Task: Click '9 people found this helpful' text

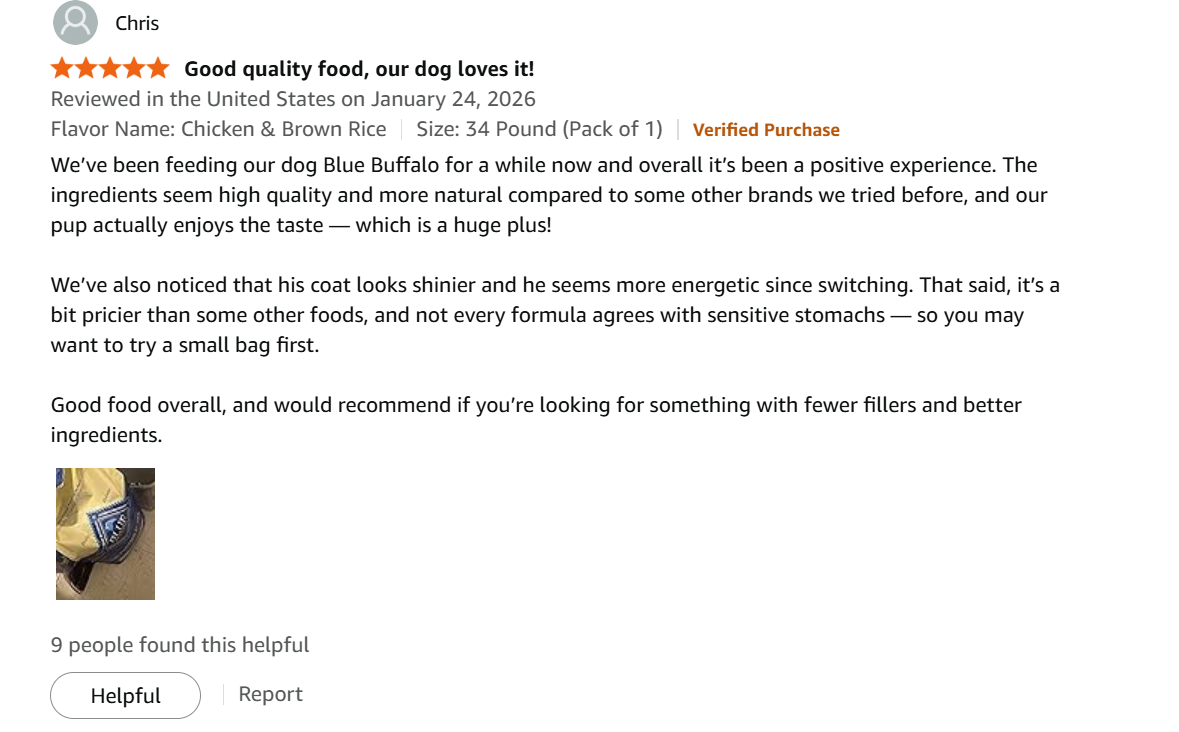Action: click(180, 644)
